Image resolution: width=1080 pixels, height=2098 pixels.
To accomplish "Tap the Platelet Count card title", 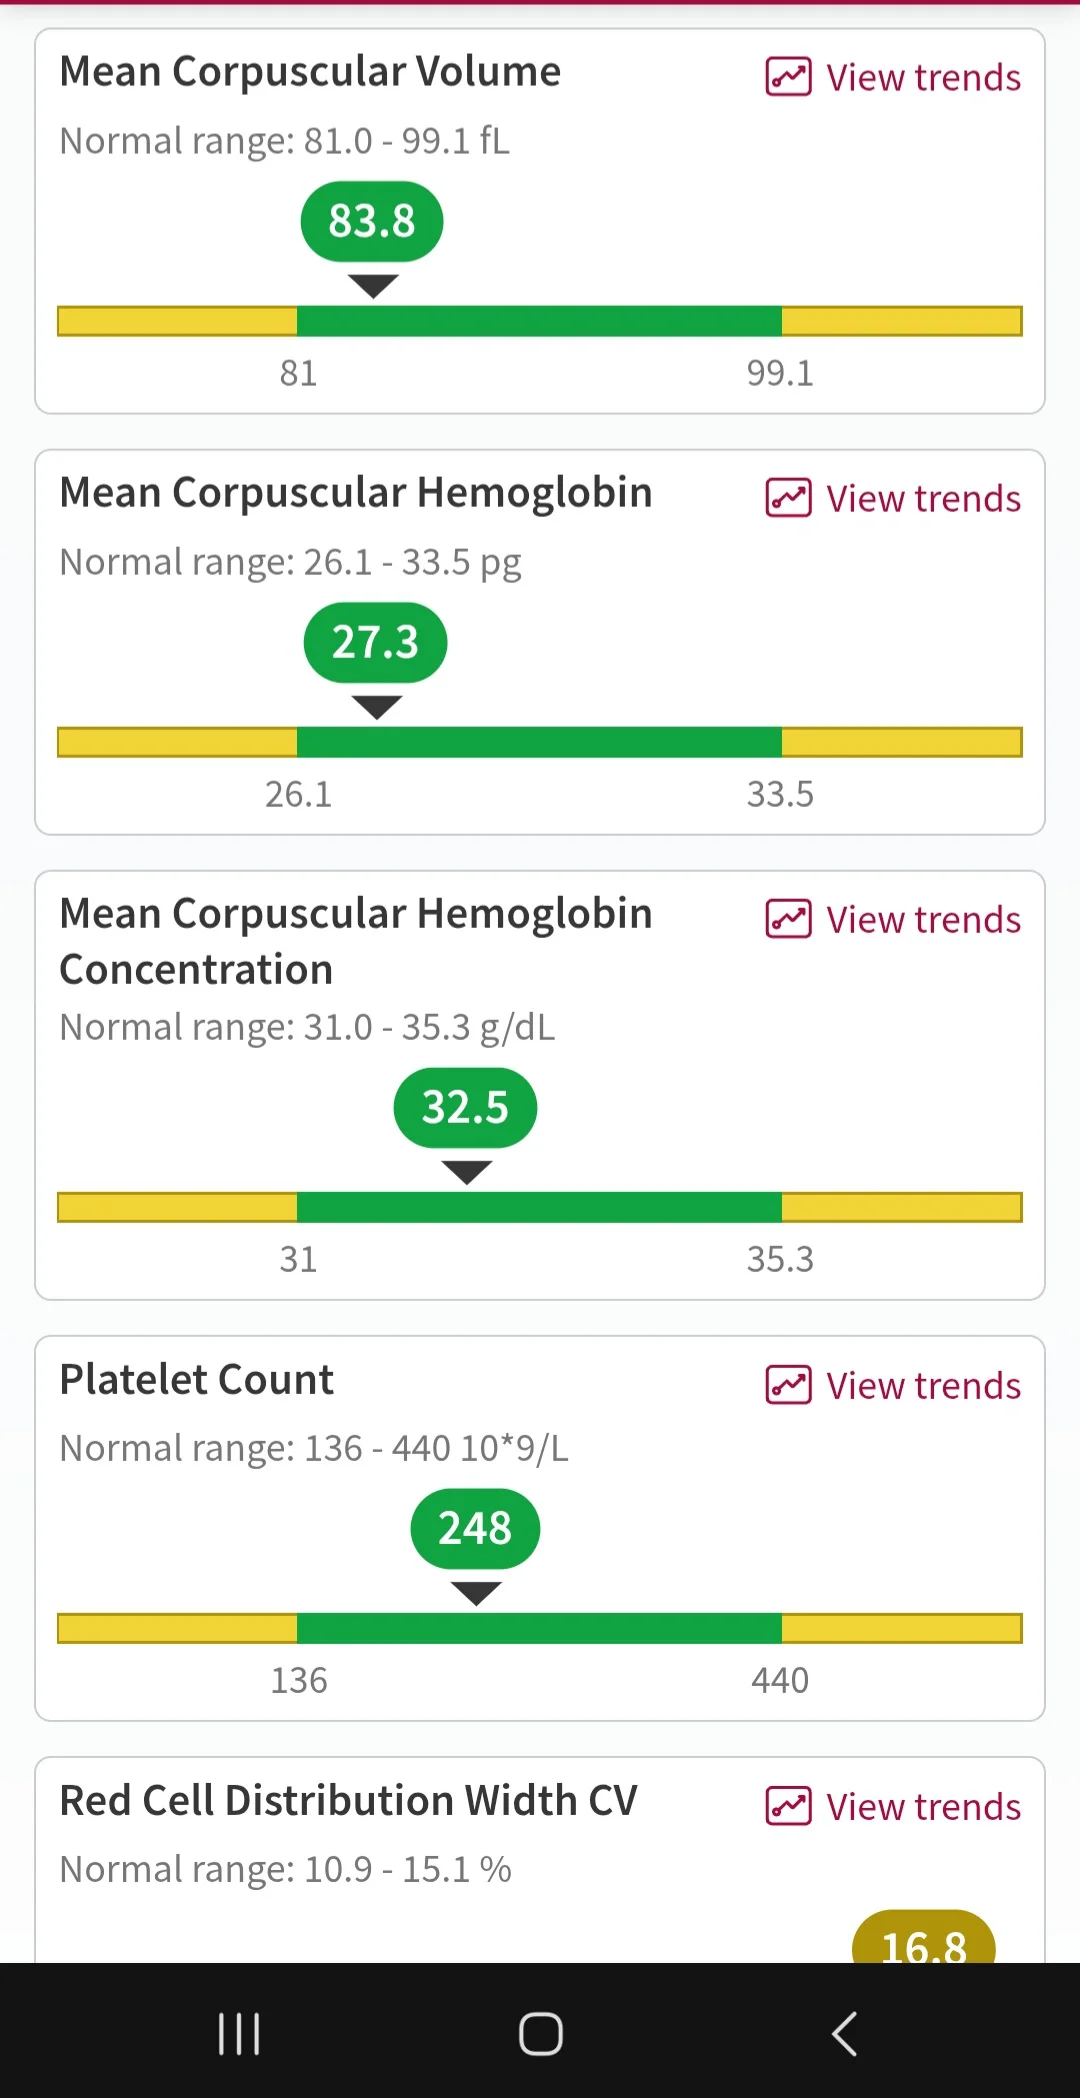I will (196, 1379).
